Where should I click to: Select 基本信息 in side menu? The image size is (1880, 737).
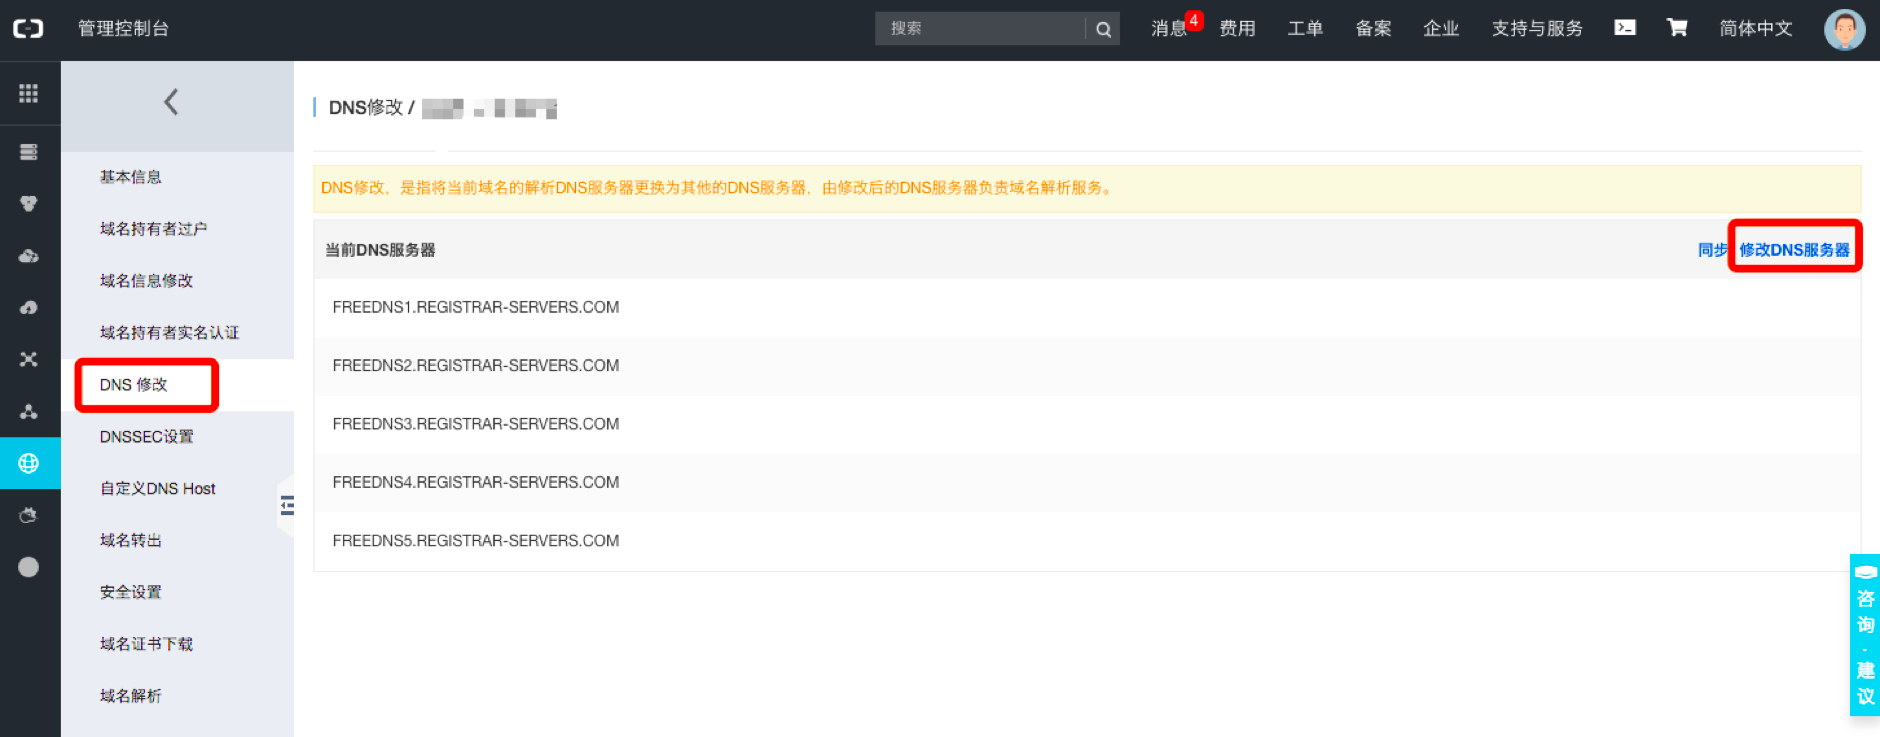131,177
